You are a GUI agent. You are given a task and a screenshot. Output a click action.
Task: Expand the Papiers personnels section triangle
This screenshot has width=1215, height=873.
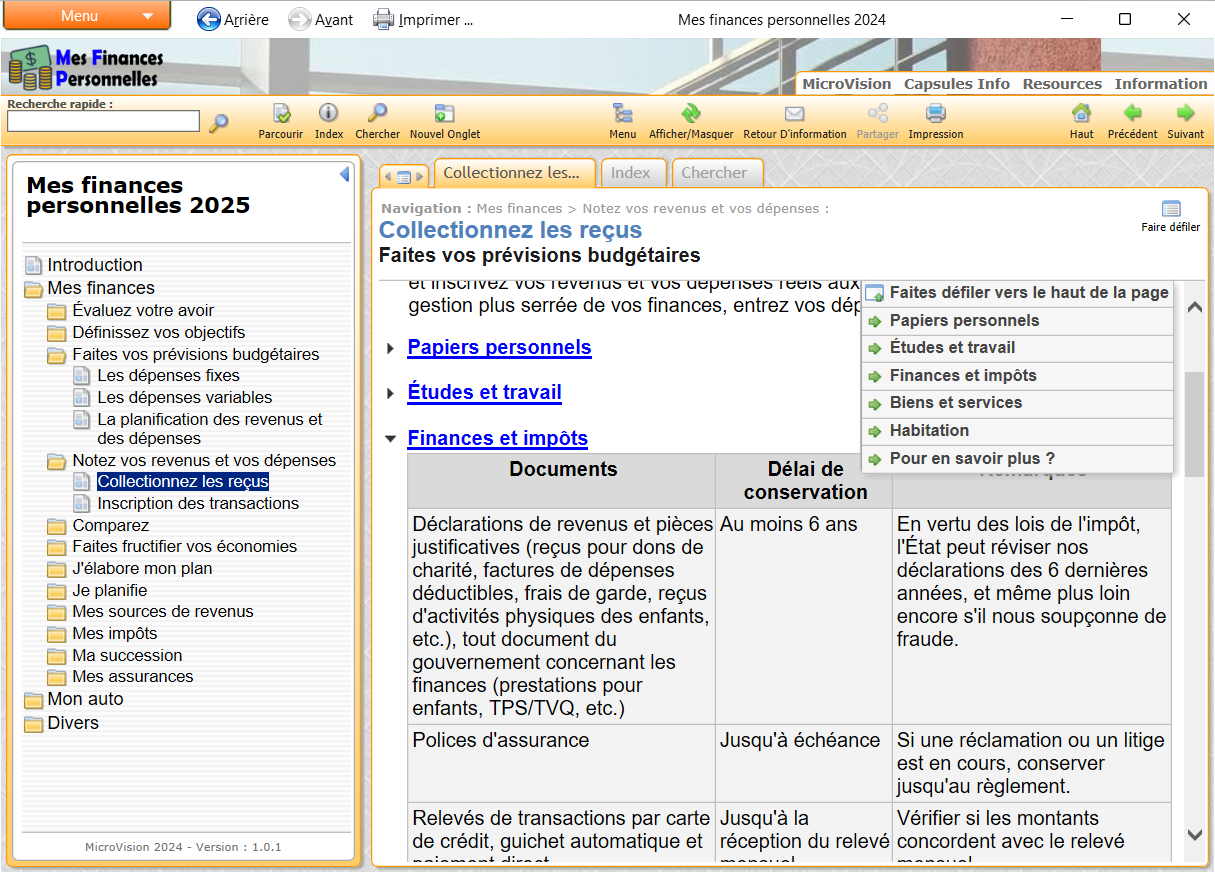pyautogui.click(x=391, y=348)
